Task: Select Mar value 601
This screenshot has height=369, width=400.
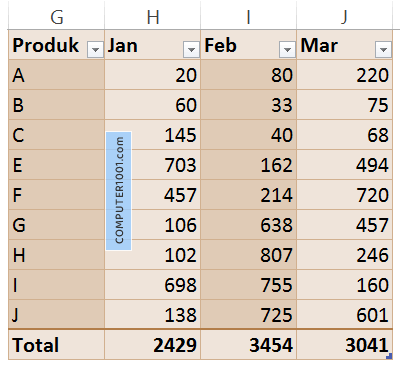Action: (x=345, y=315)
